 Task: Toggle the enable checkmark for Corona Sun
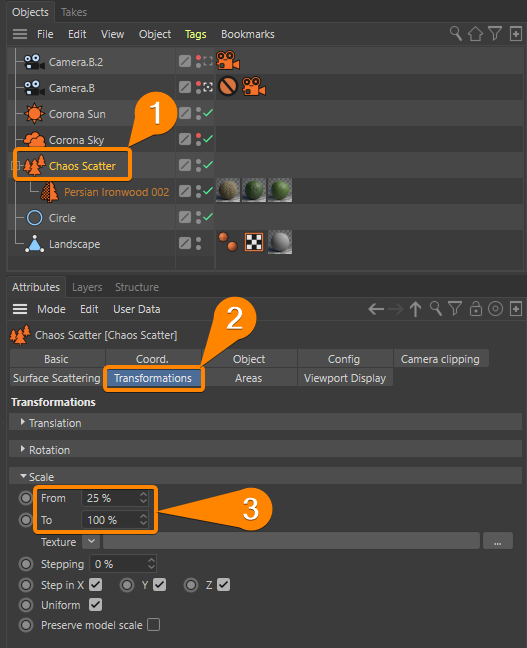[x=208, y=113]
